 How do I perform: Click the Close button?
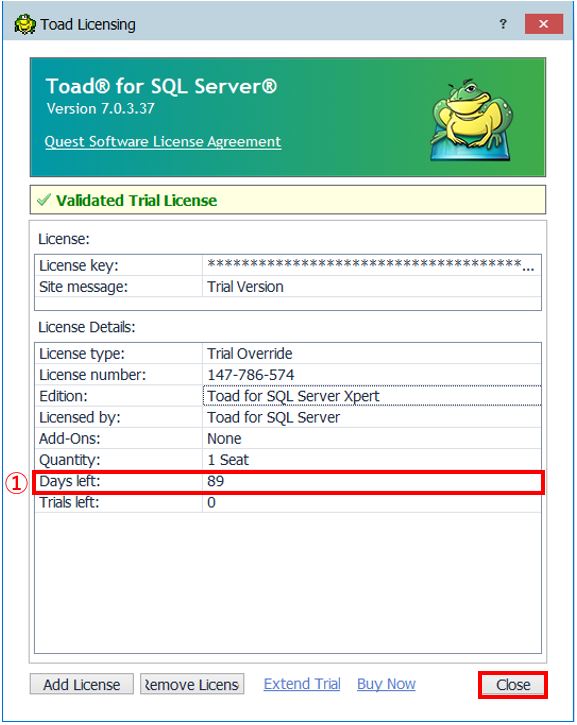click(x=513, y=685)
